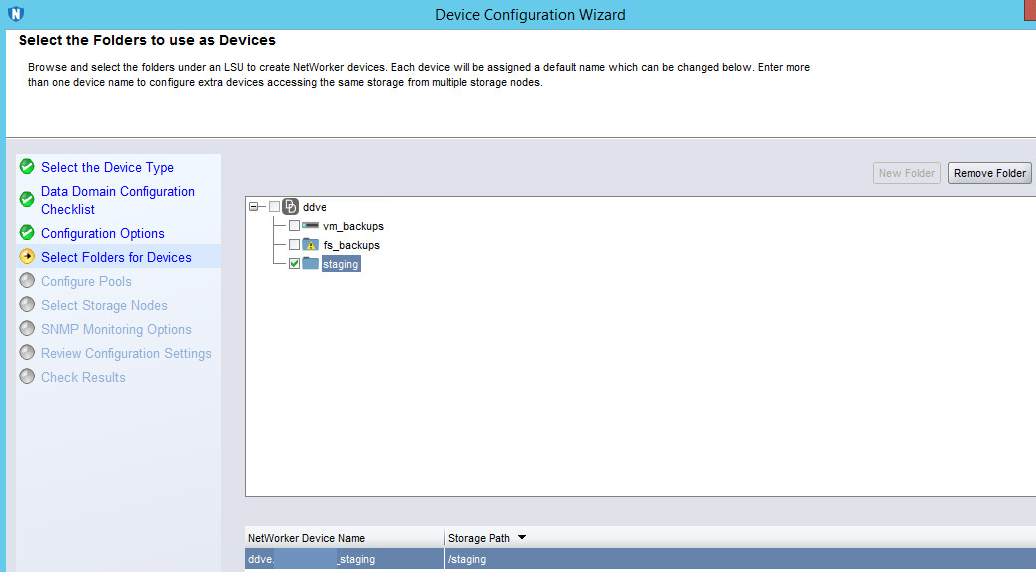
Task: Click the New Folder button
Action: [x=906, y=173]
